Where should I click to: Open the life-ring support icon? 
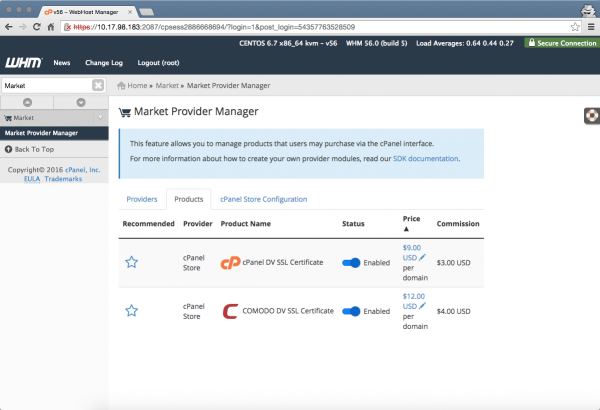pyautogui.click(x=592, y=116)
